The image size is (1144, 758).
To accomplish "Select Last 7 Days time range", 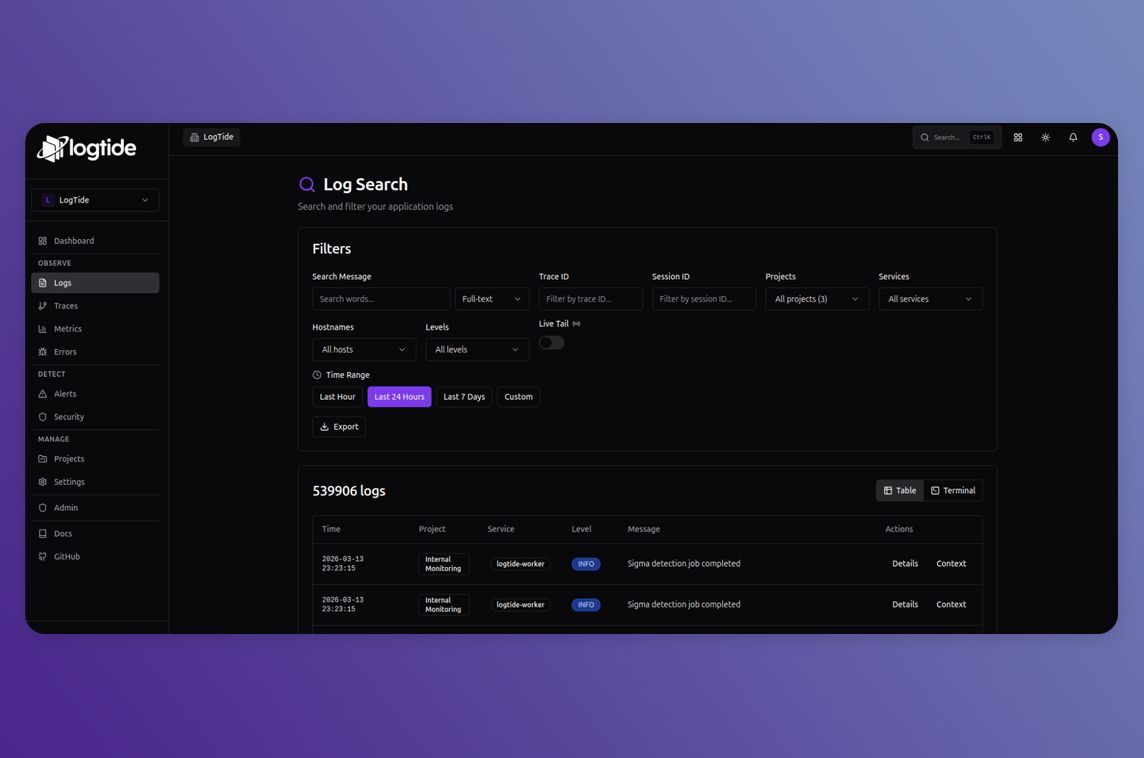I will (464, 397).
